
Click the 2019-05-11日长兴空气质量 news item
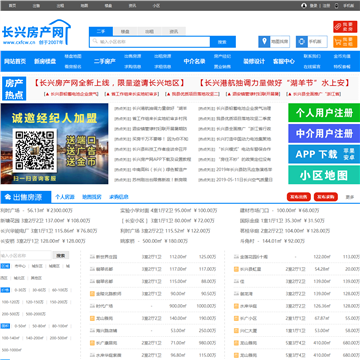coord(235,180)
